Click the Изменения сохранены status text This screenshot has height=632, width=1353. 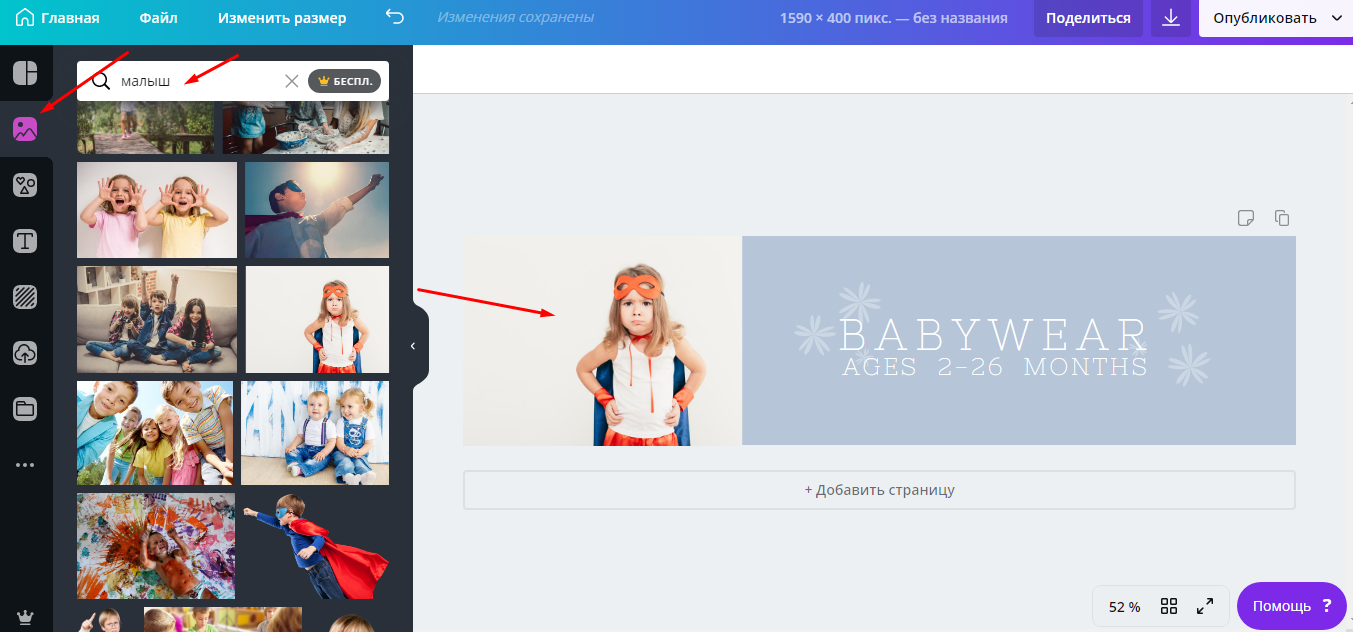(515, 17)
